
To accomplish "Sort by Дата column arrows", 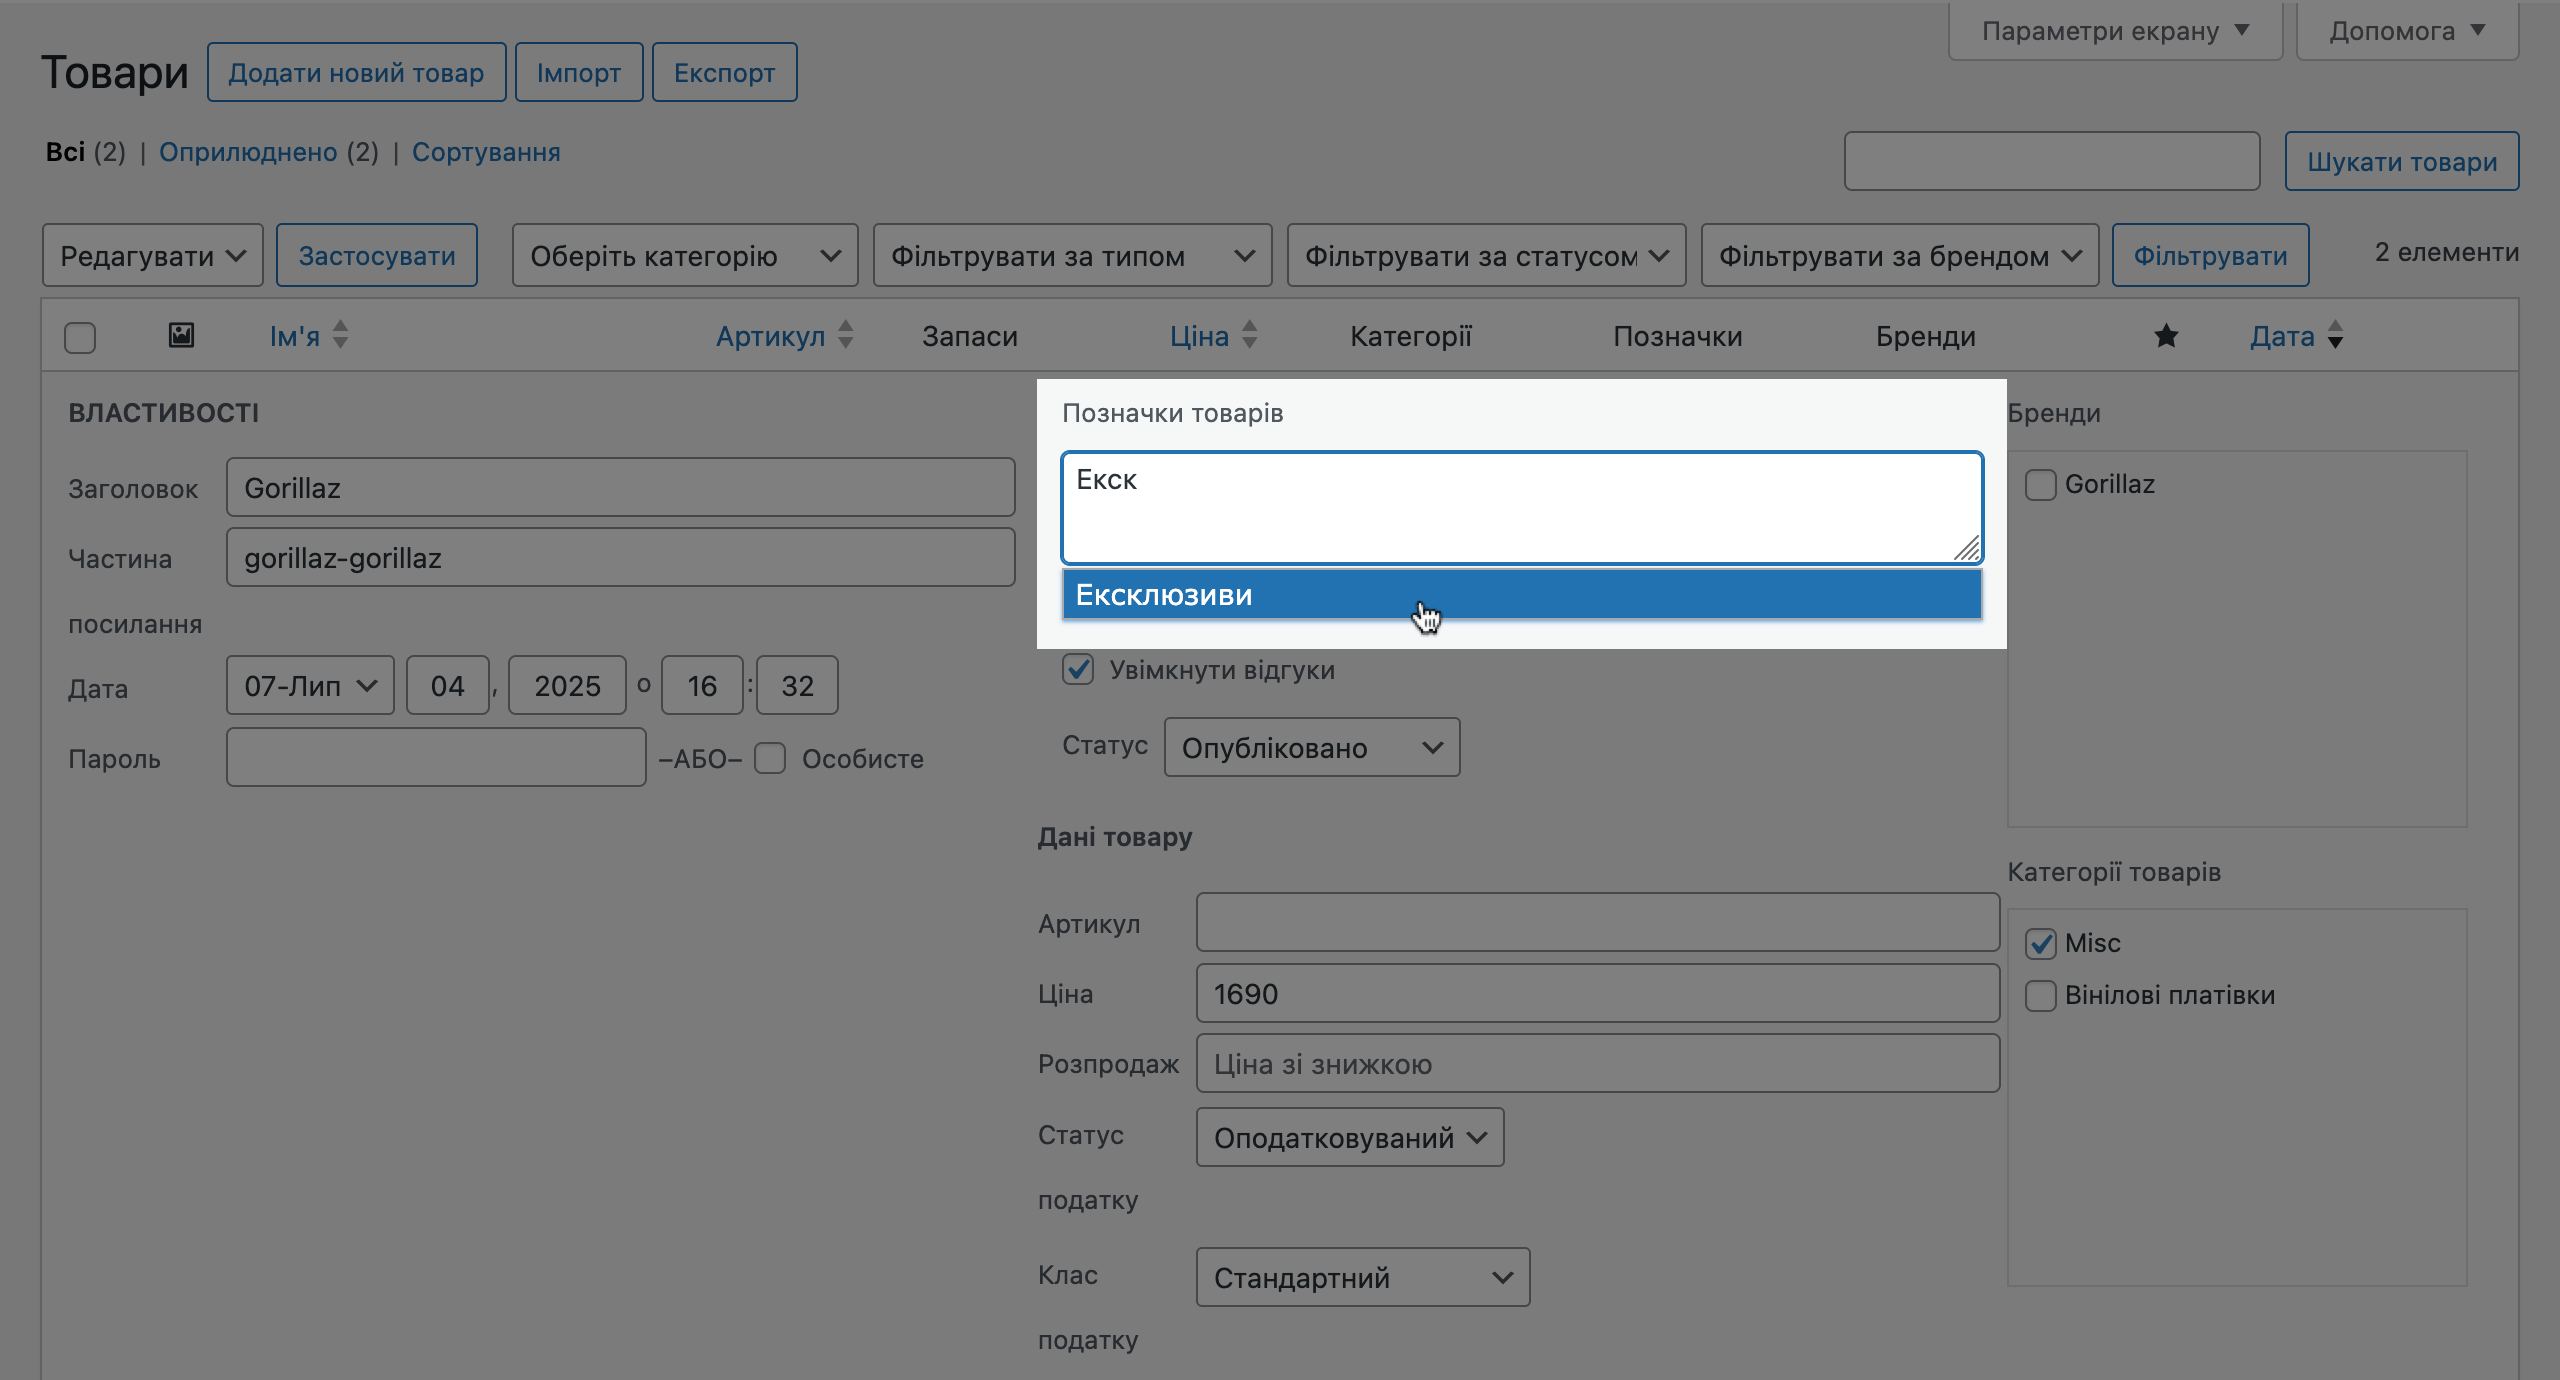I will pyautogui.click(x=2335, y=335).
